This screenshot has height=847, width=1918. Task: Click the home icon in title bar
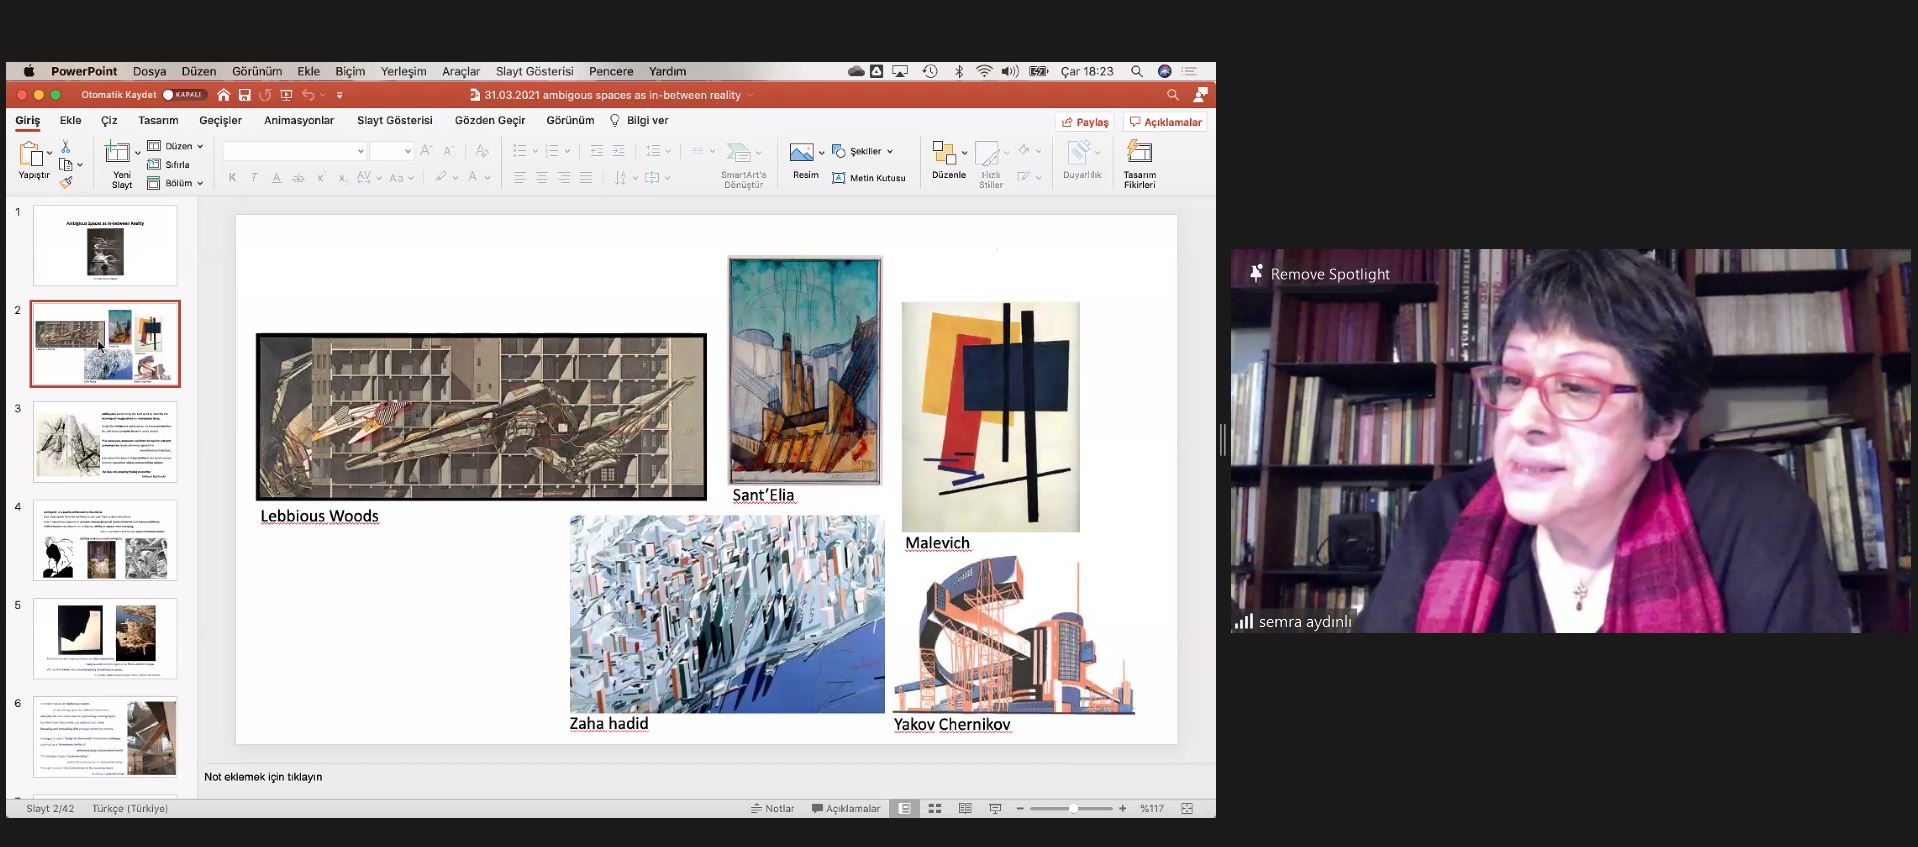(x=224, y=95)
